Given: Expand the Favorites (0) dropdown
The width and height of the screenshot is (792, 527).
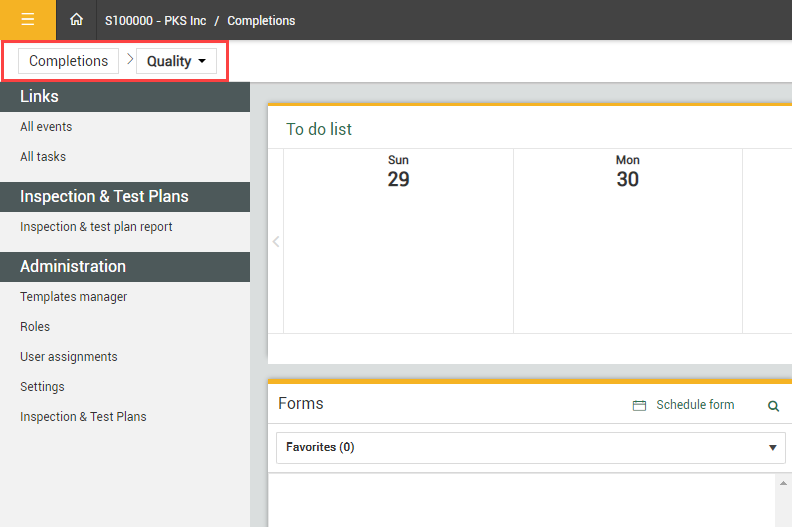Looking at the screenshot, I should [x=531, y=448].
